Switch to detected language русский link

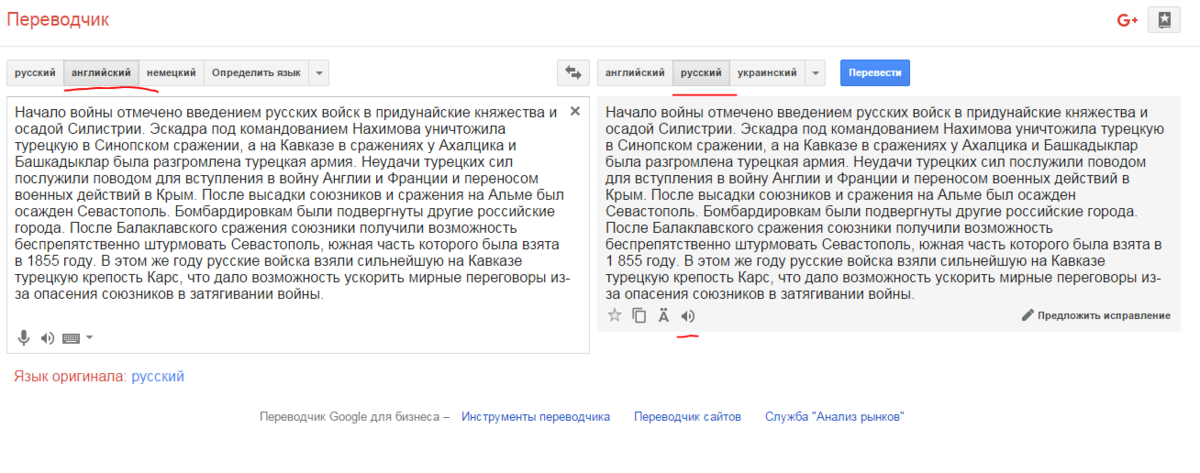(158, 377)
